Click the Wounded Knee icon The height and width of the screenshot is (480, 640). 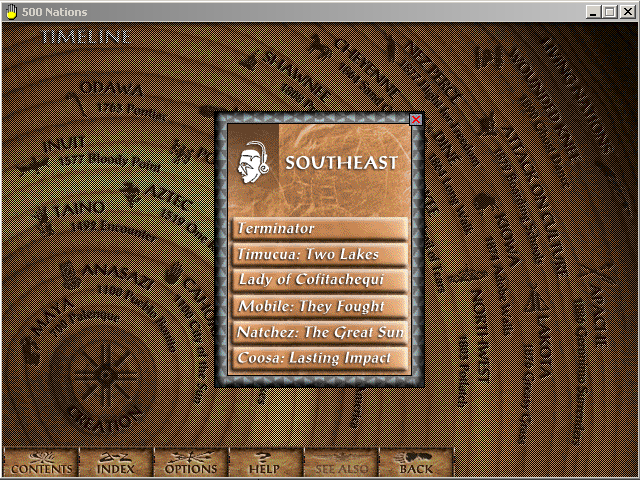pyautogui.click(x=488, y=57)
